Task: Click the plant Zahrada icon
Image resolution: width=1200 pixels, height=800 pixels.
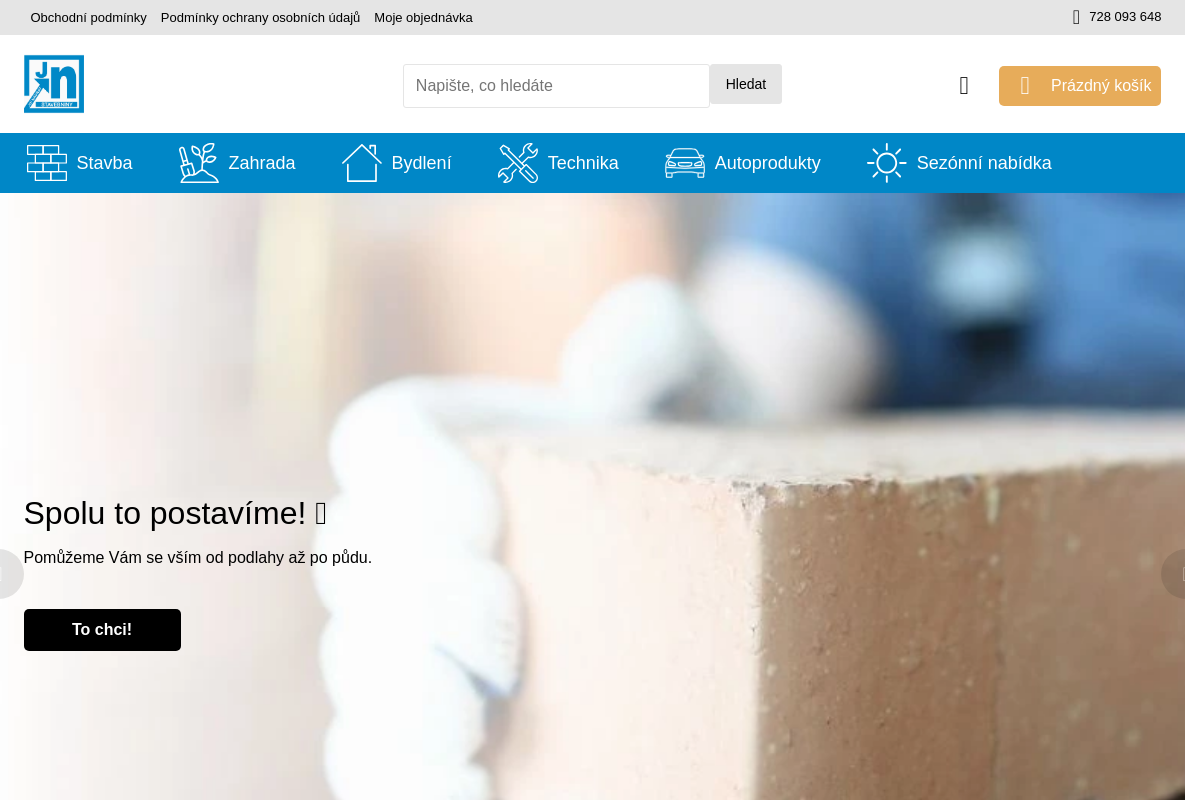Action: click(x=199, y=163)
